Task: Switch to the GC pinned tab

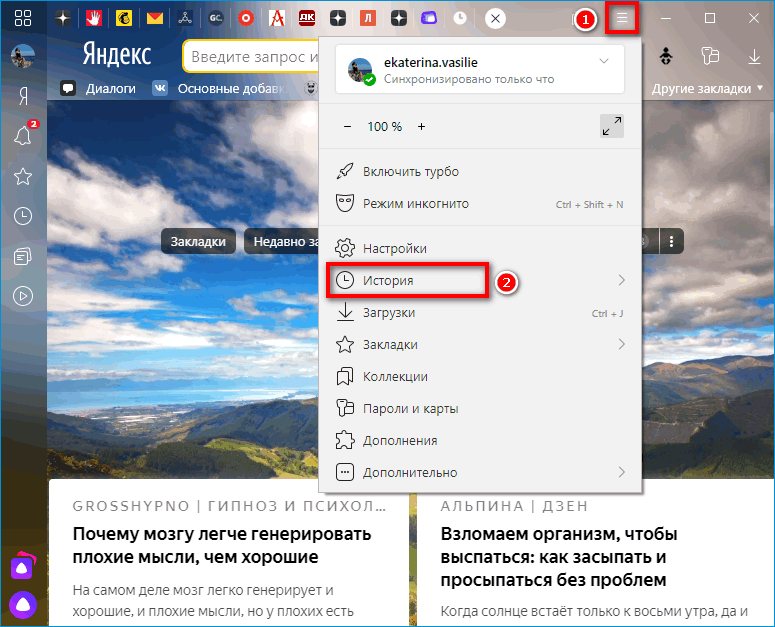Action: coord(215,18)
